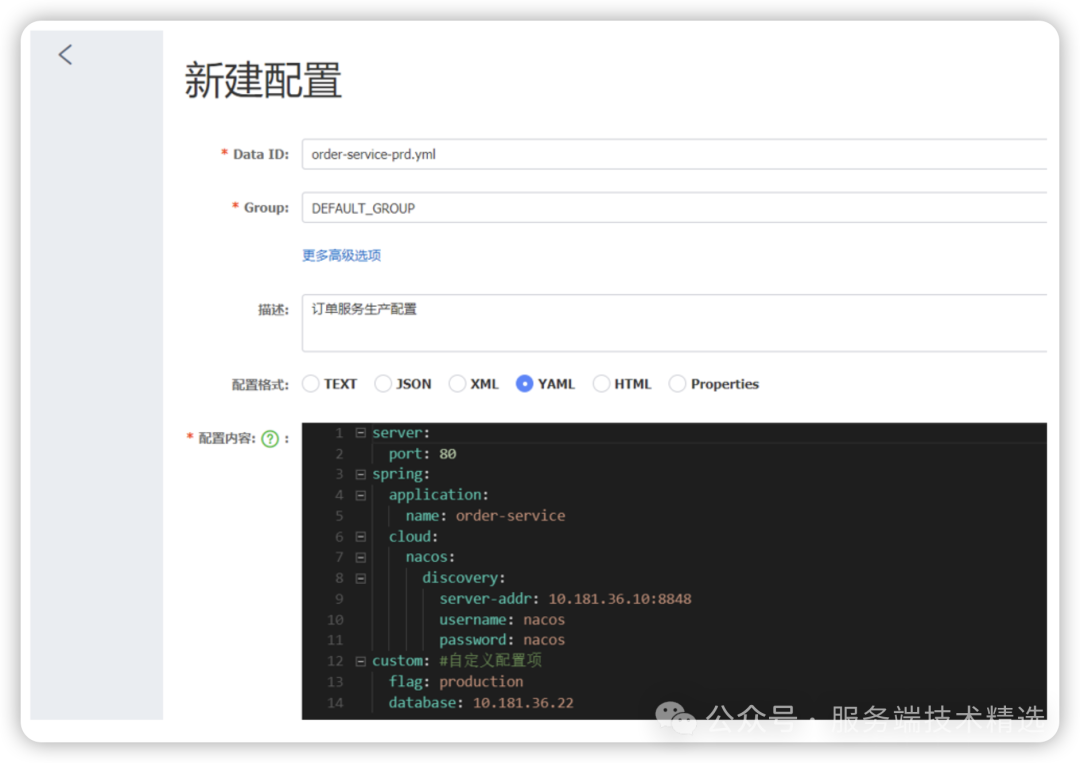1080x763 pixels.
Task: Pick the HTML format radio button
Action: click(x=601, y=384)
